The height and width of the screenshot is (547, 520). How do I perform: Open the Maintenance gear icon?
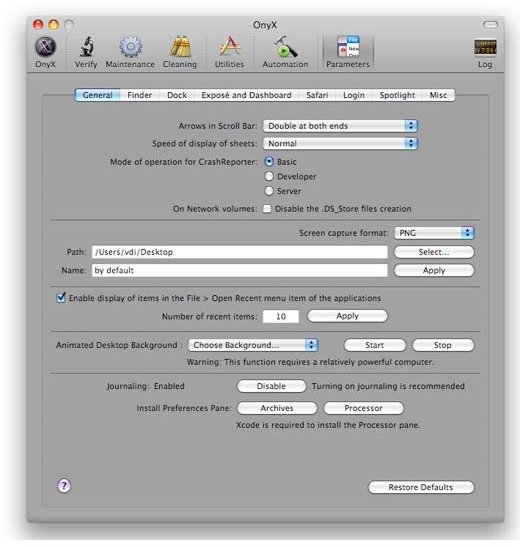click(131, 47)
